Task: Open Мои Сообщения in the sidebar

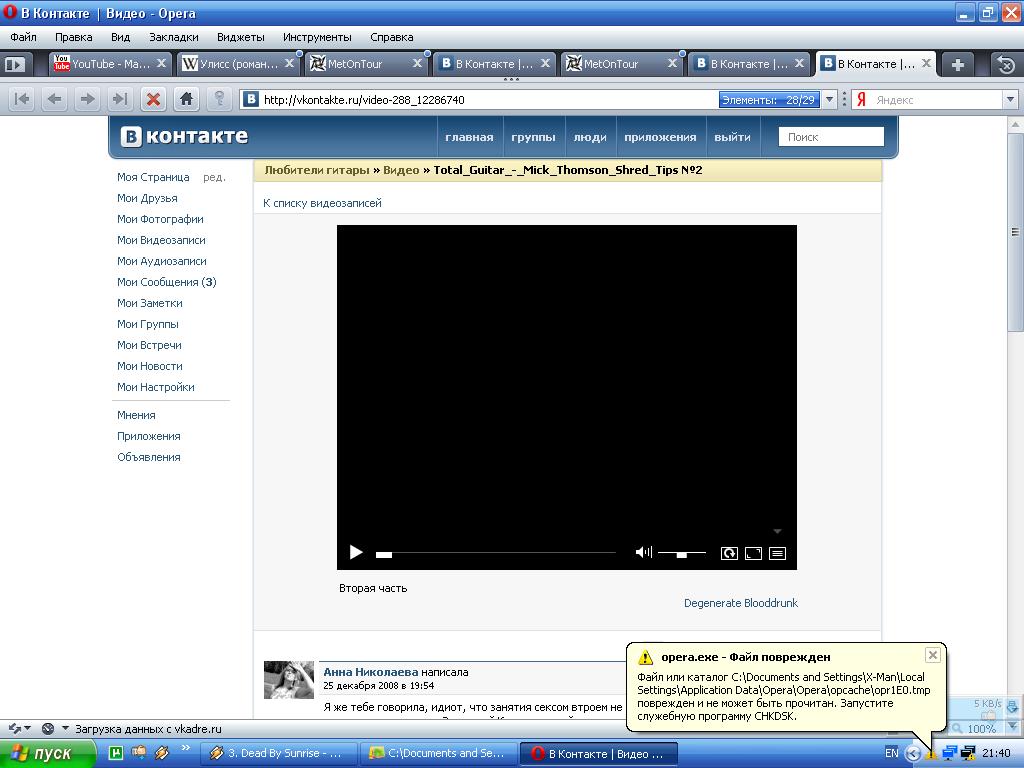Action: tap(166, 282)
